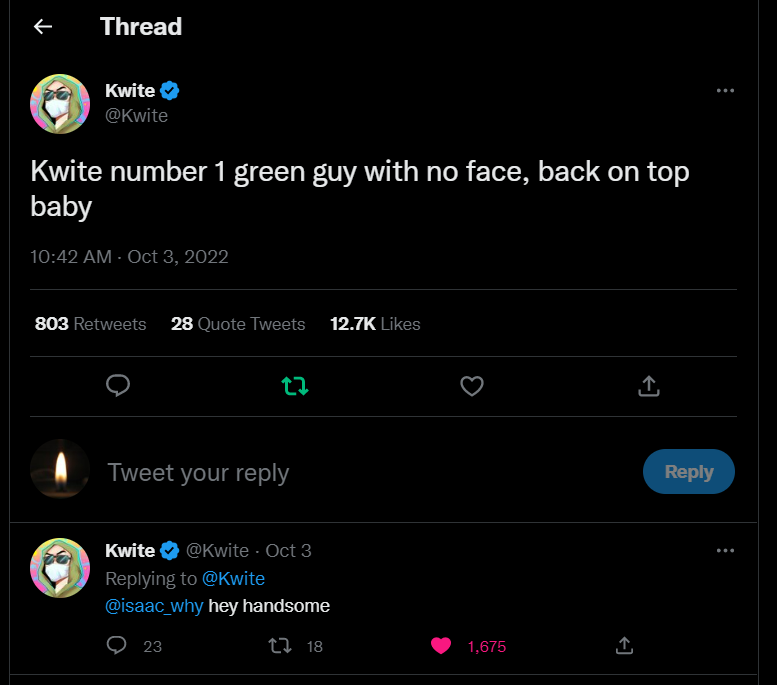Open more options for the reply tweet
The height and width of the screenshot is (685, 777).
pos(726,551)
